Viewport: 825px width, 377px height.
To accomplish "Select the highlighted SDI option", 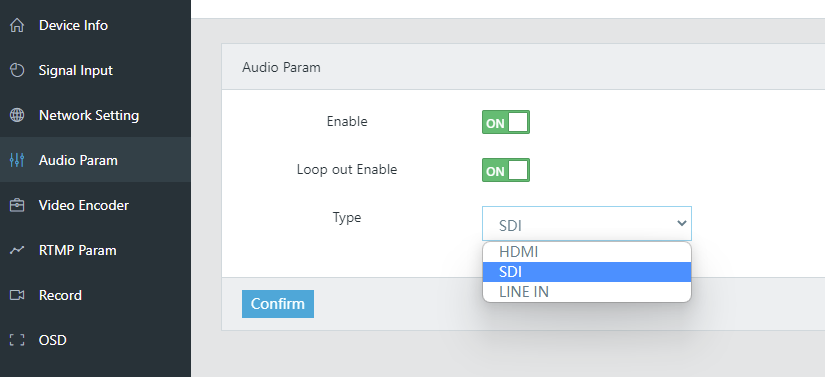I will [x=587, y=272].
